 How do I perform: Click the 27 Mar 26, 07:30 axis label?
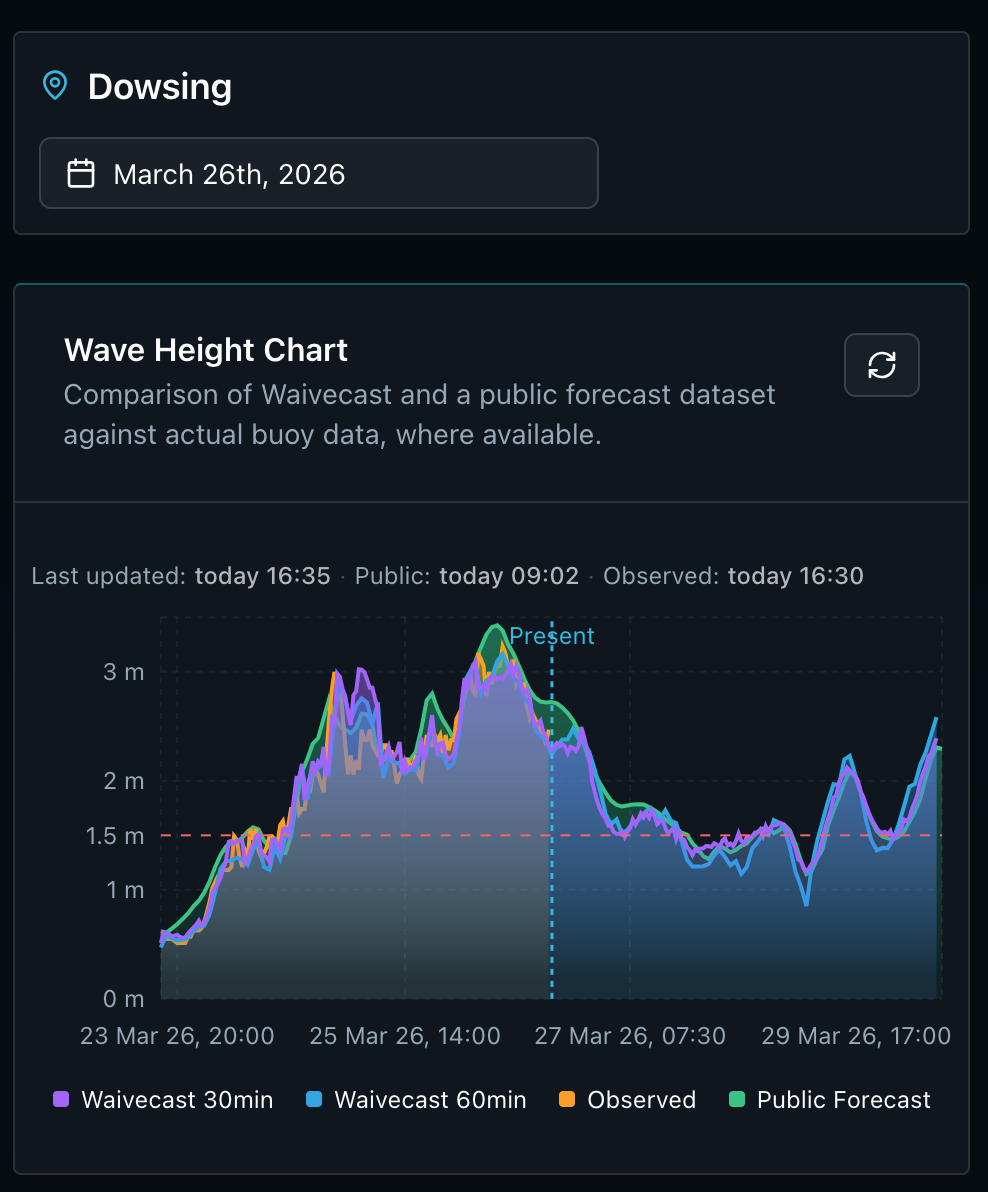coord(630,1036)
